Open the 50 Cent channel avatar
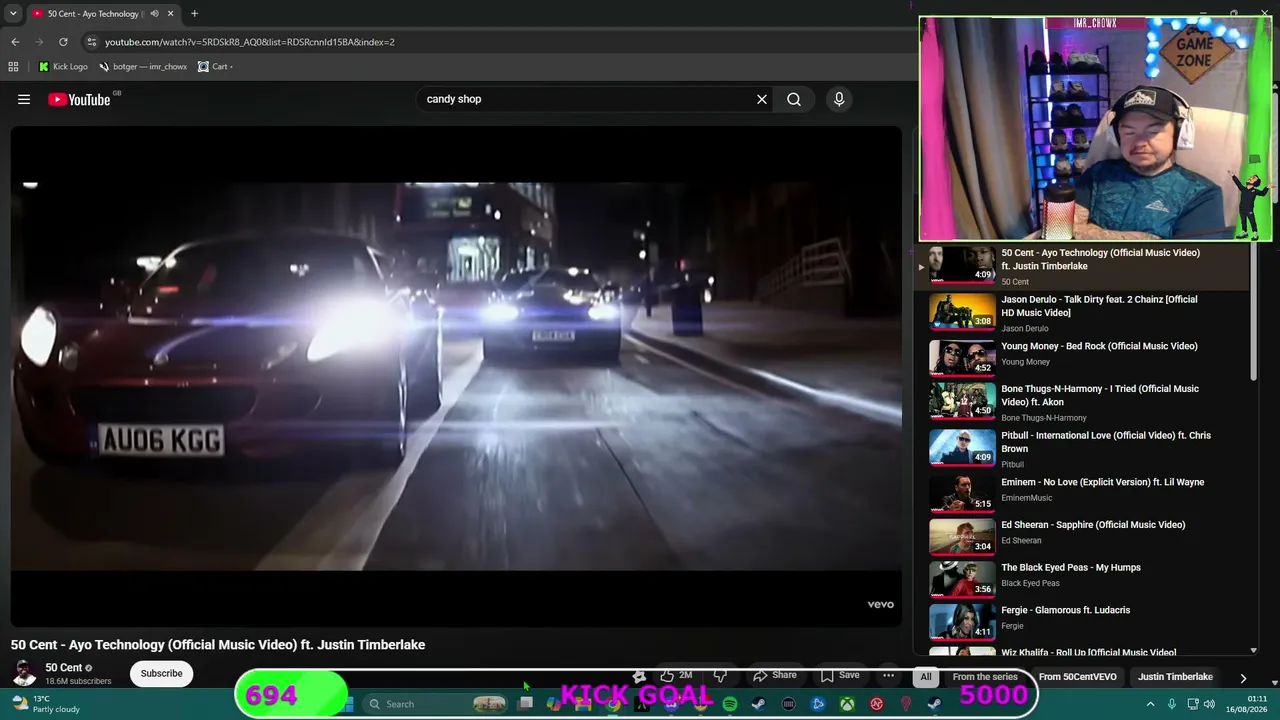The height and width of the screenshot is (720, 1280). (x=25, y=673)
